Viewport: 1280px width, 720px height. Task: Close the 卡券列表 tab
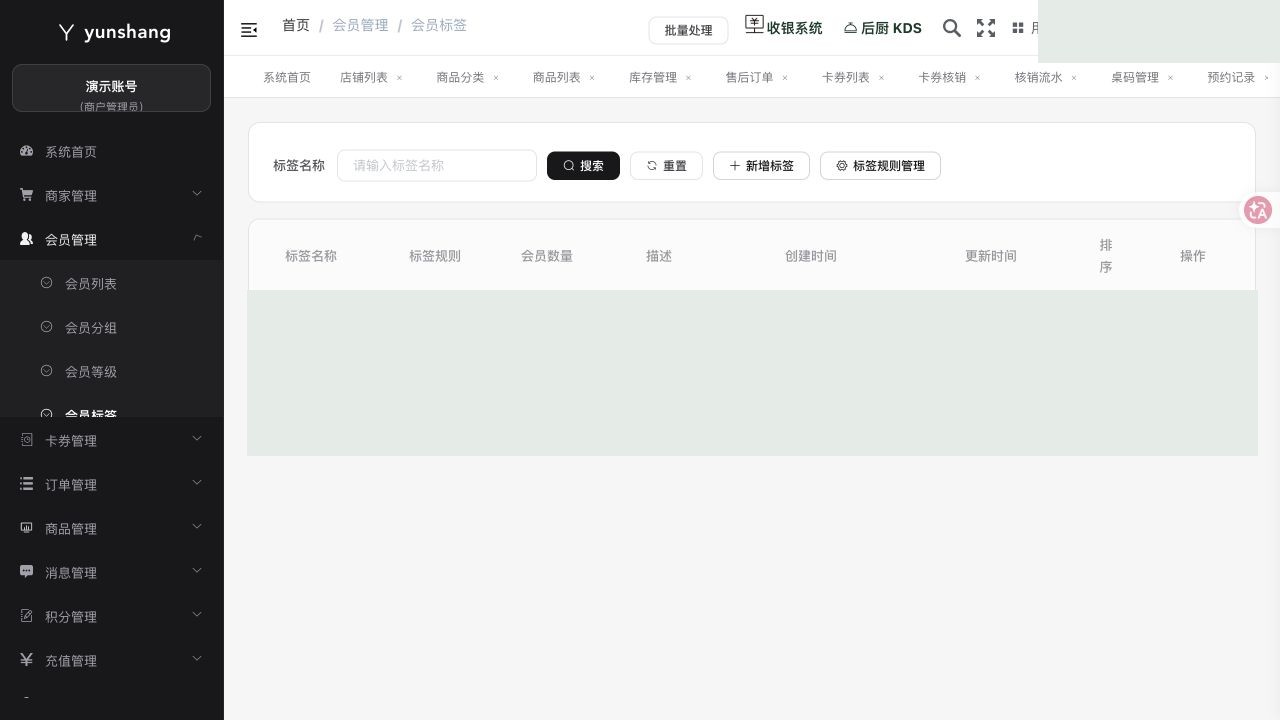[881, 78]
